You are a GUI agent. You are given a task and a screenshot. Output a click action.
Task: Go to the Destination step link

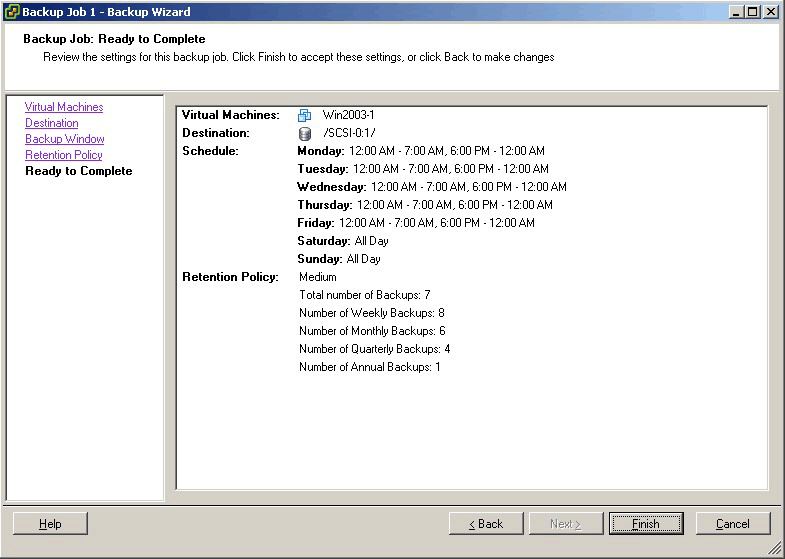52,123
